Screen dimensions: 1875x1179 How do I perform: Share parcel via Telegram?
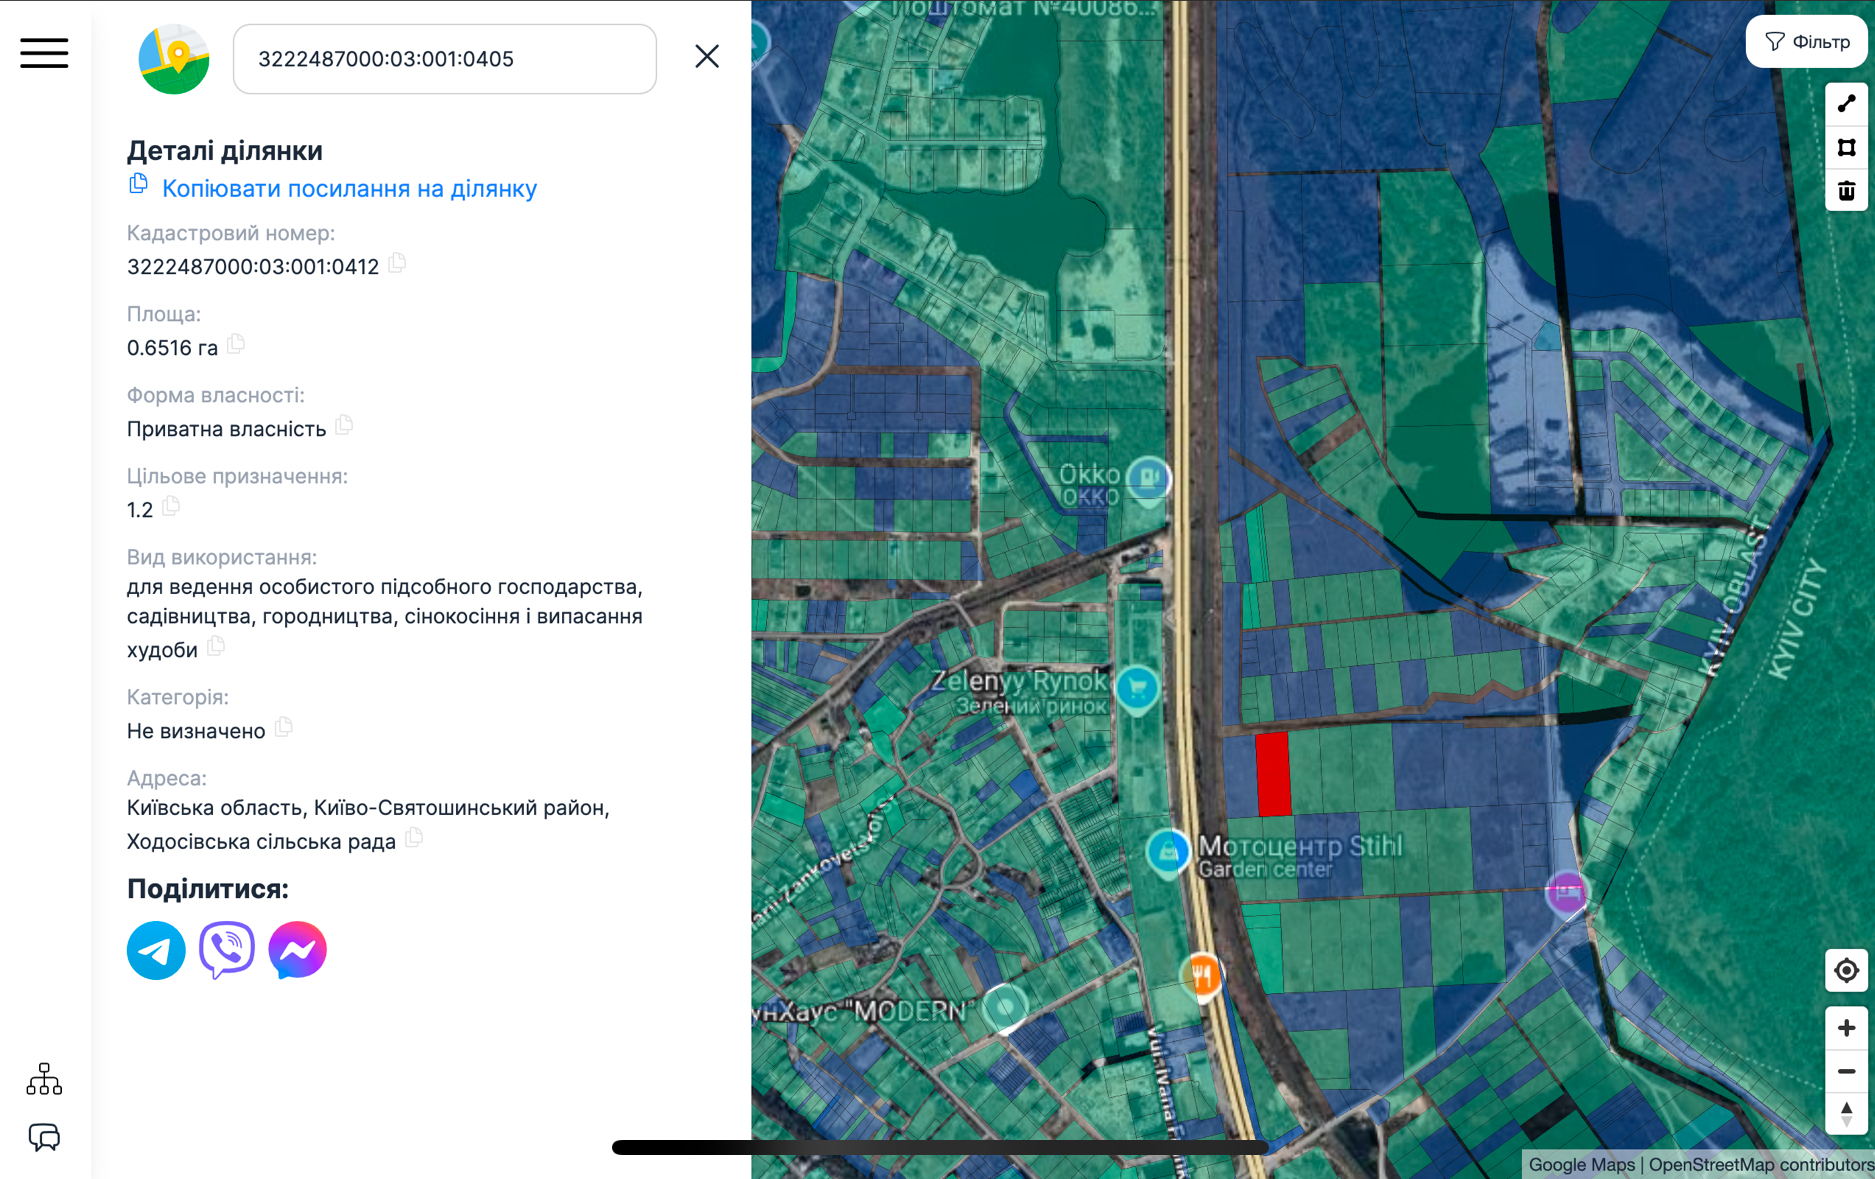coord(156,950)
